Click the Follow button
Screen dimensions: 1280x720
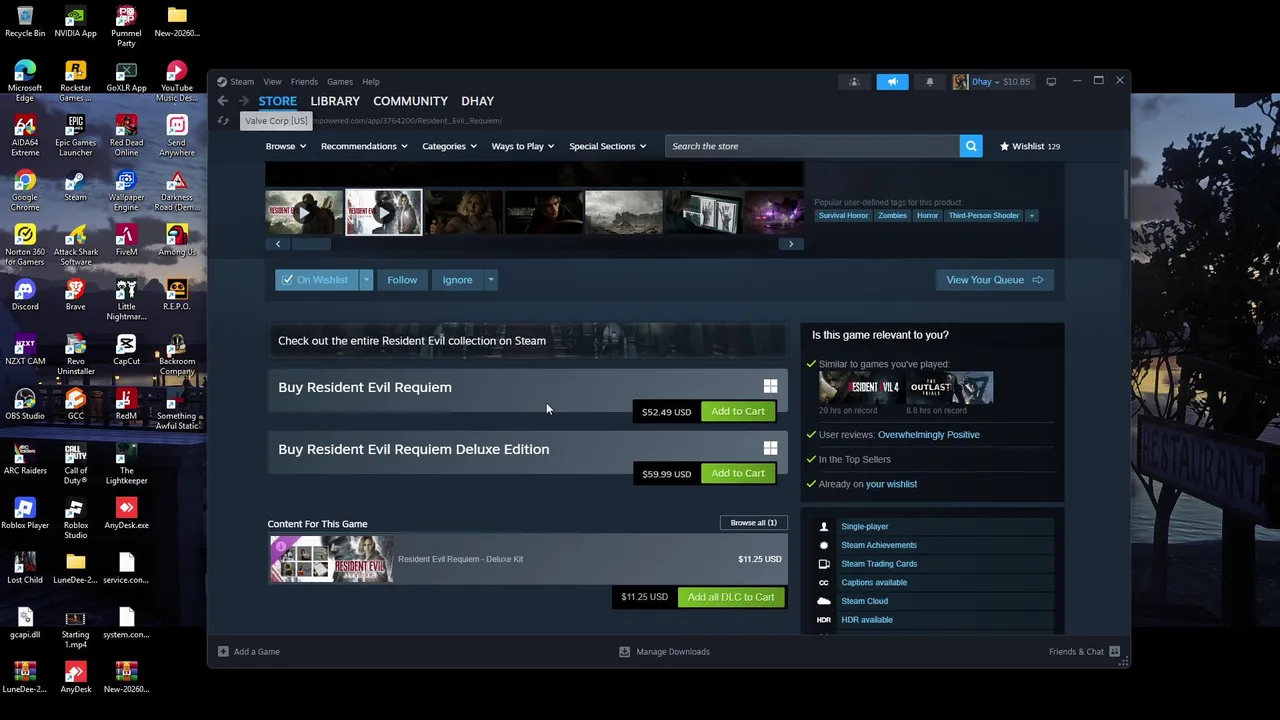click(402, 280)
